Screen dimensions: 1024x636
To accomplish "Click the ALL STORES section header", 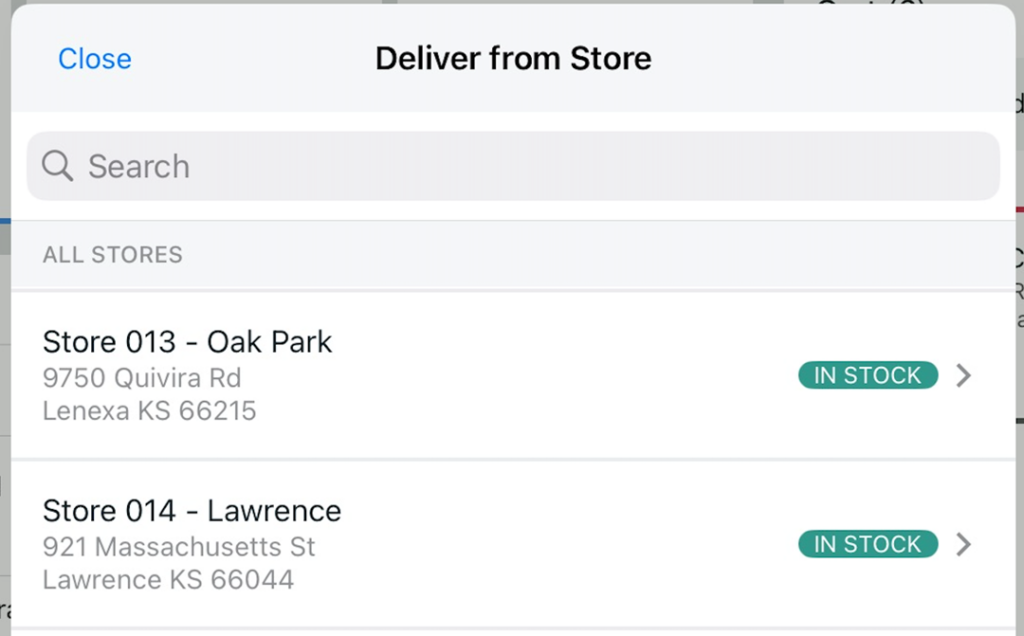I will 112,255.
